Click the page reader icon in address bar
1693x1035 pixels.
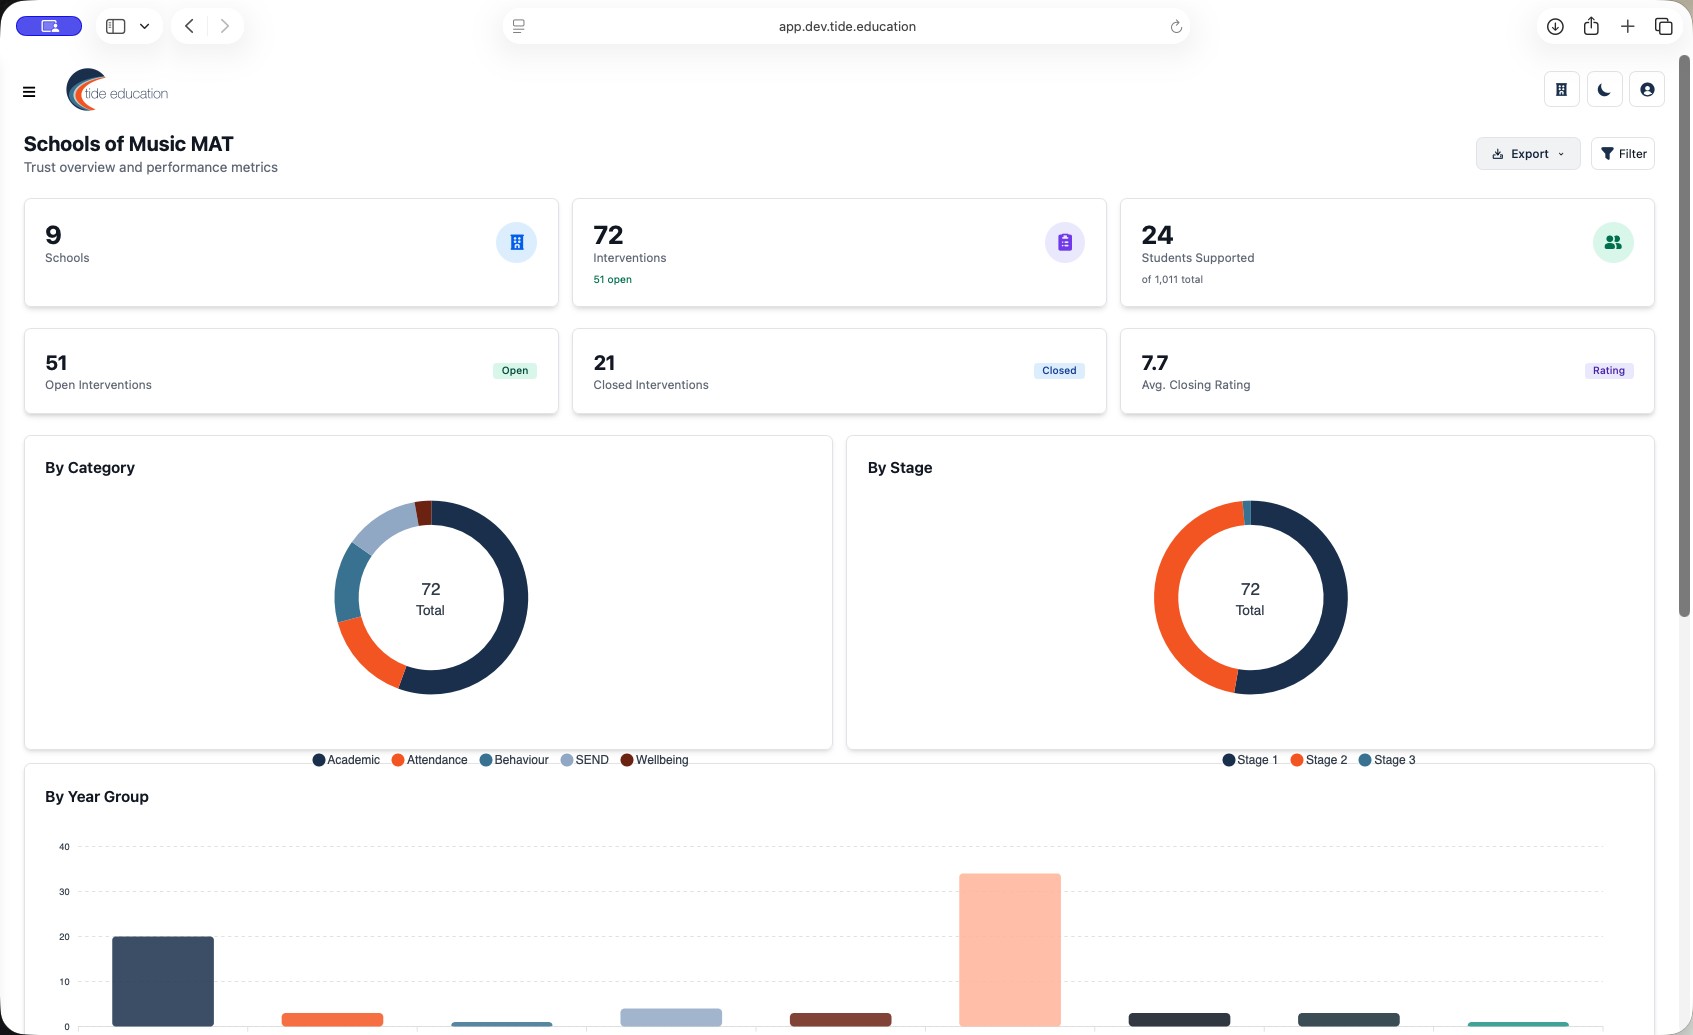point(519,27)
